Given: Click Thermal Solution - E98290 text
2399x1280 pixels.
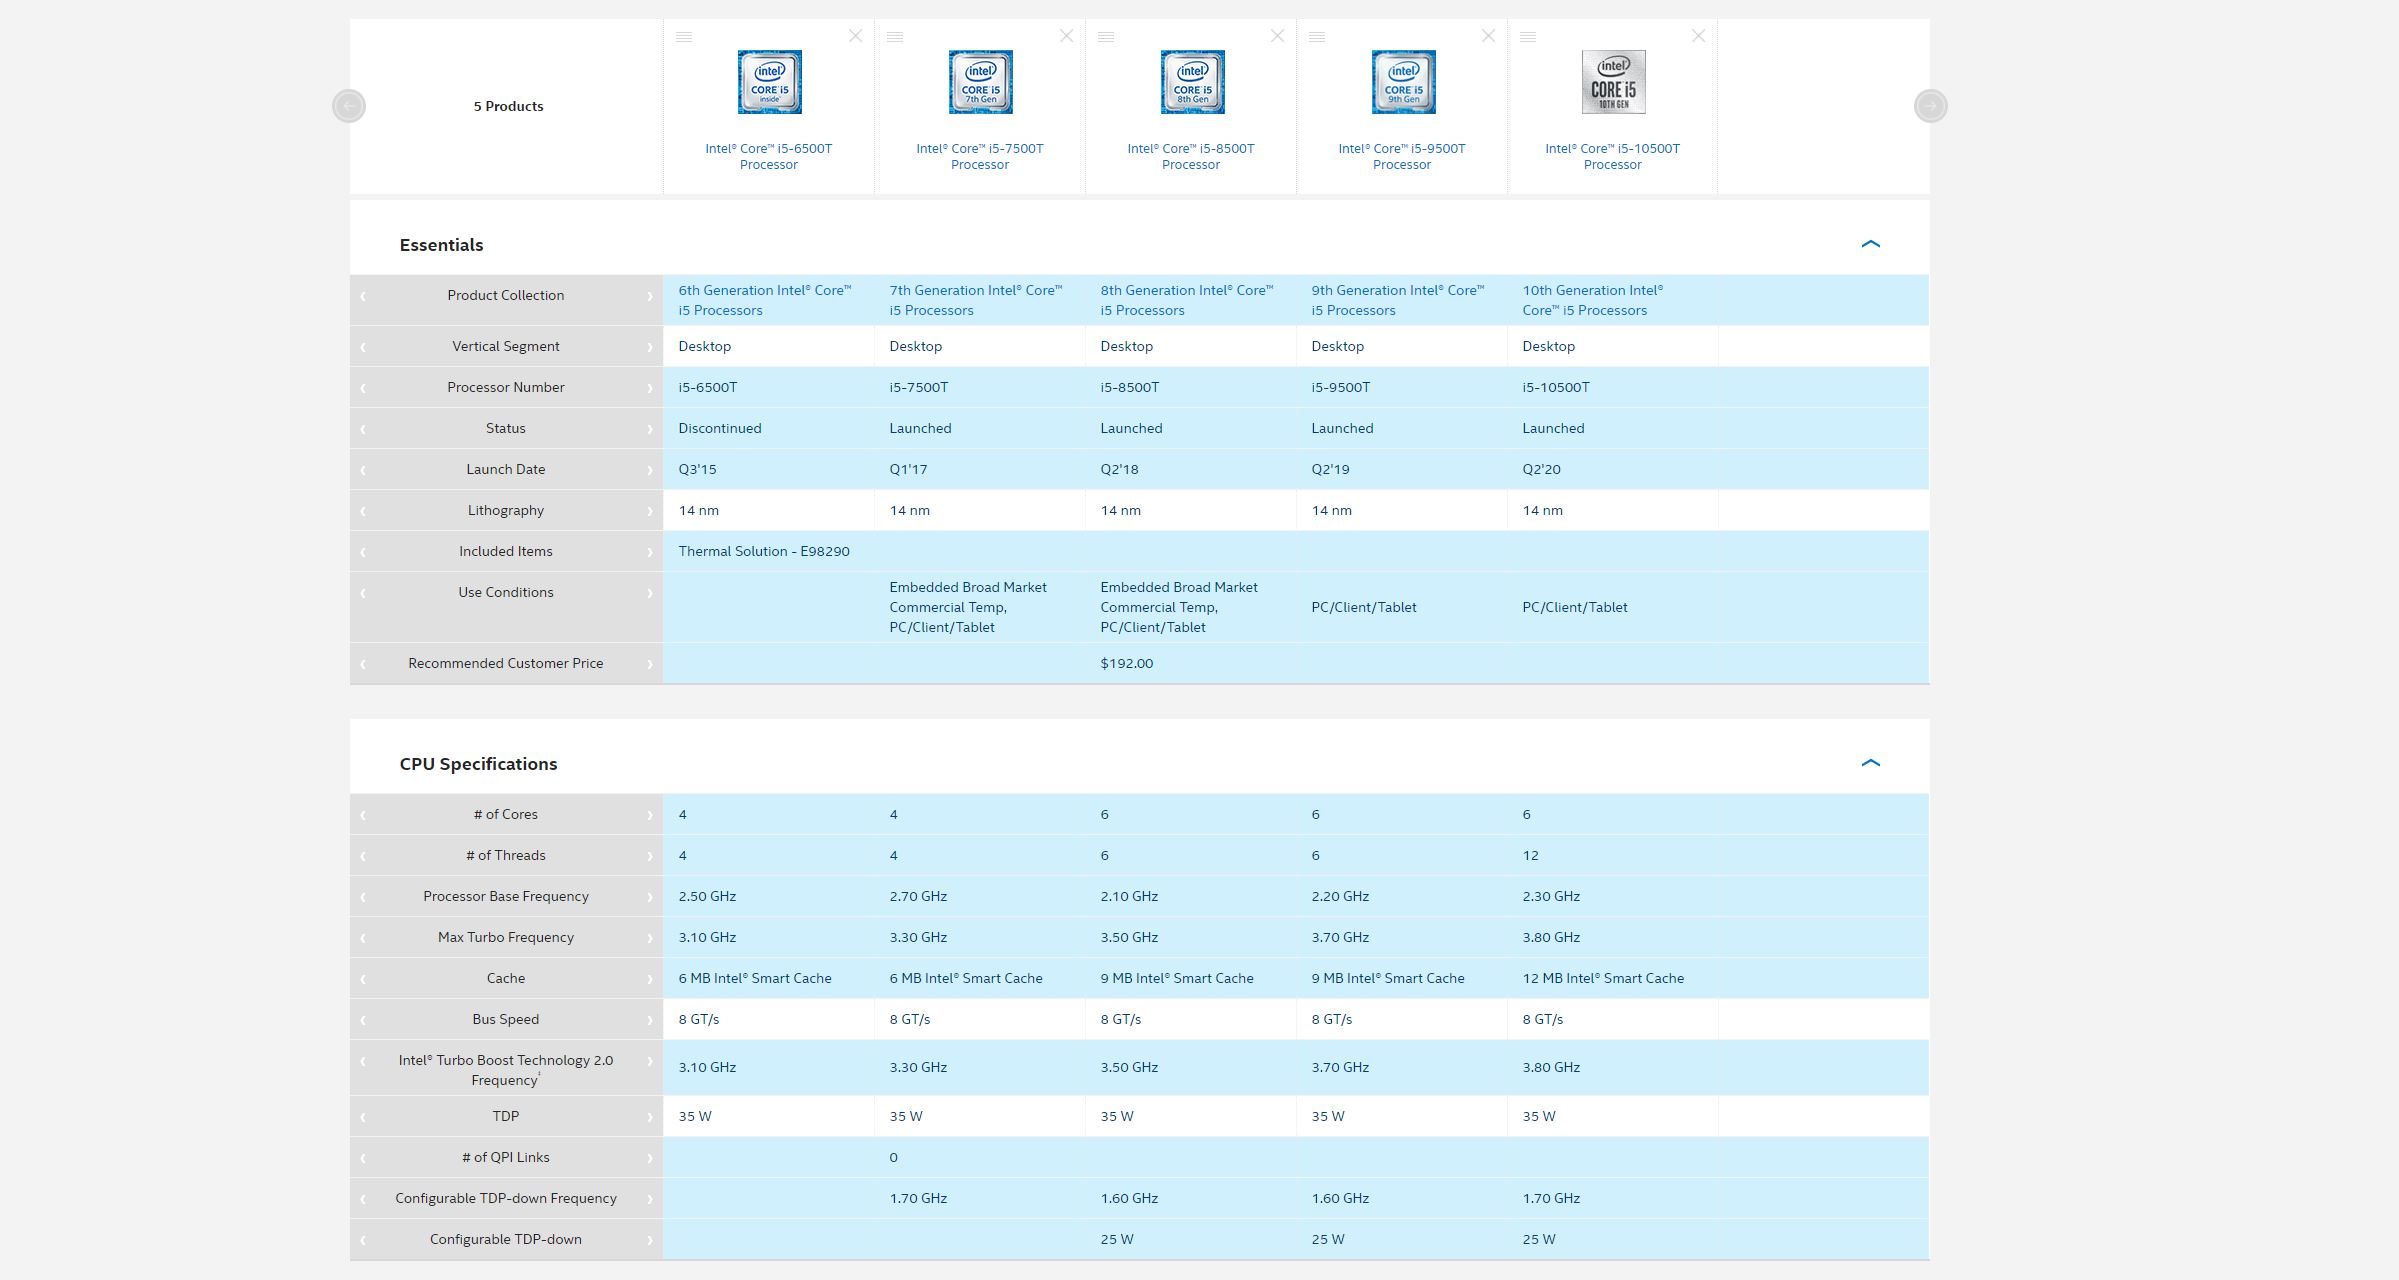Looking at the screenshot, I should click(x=764, y=551).
